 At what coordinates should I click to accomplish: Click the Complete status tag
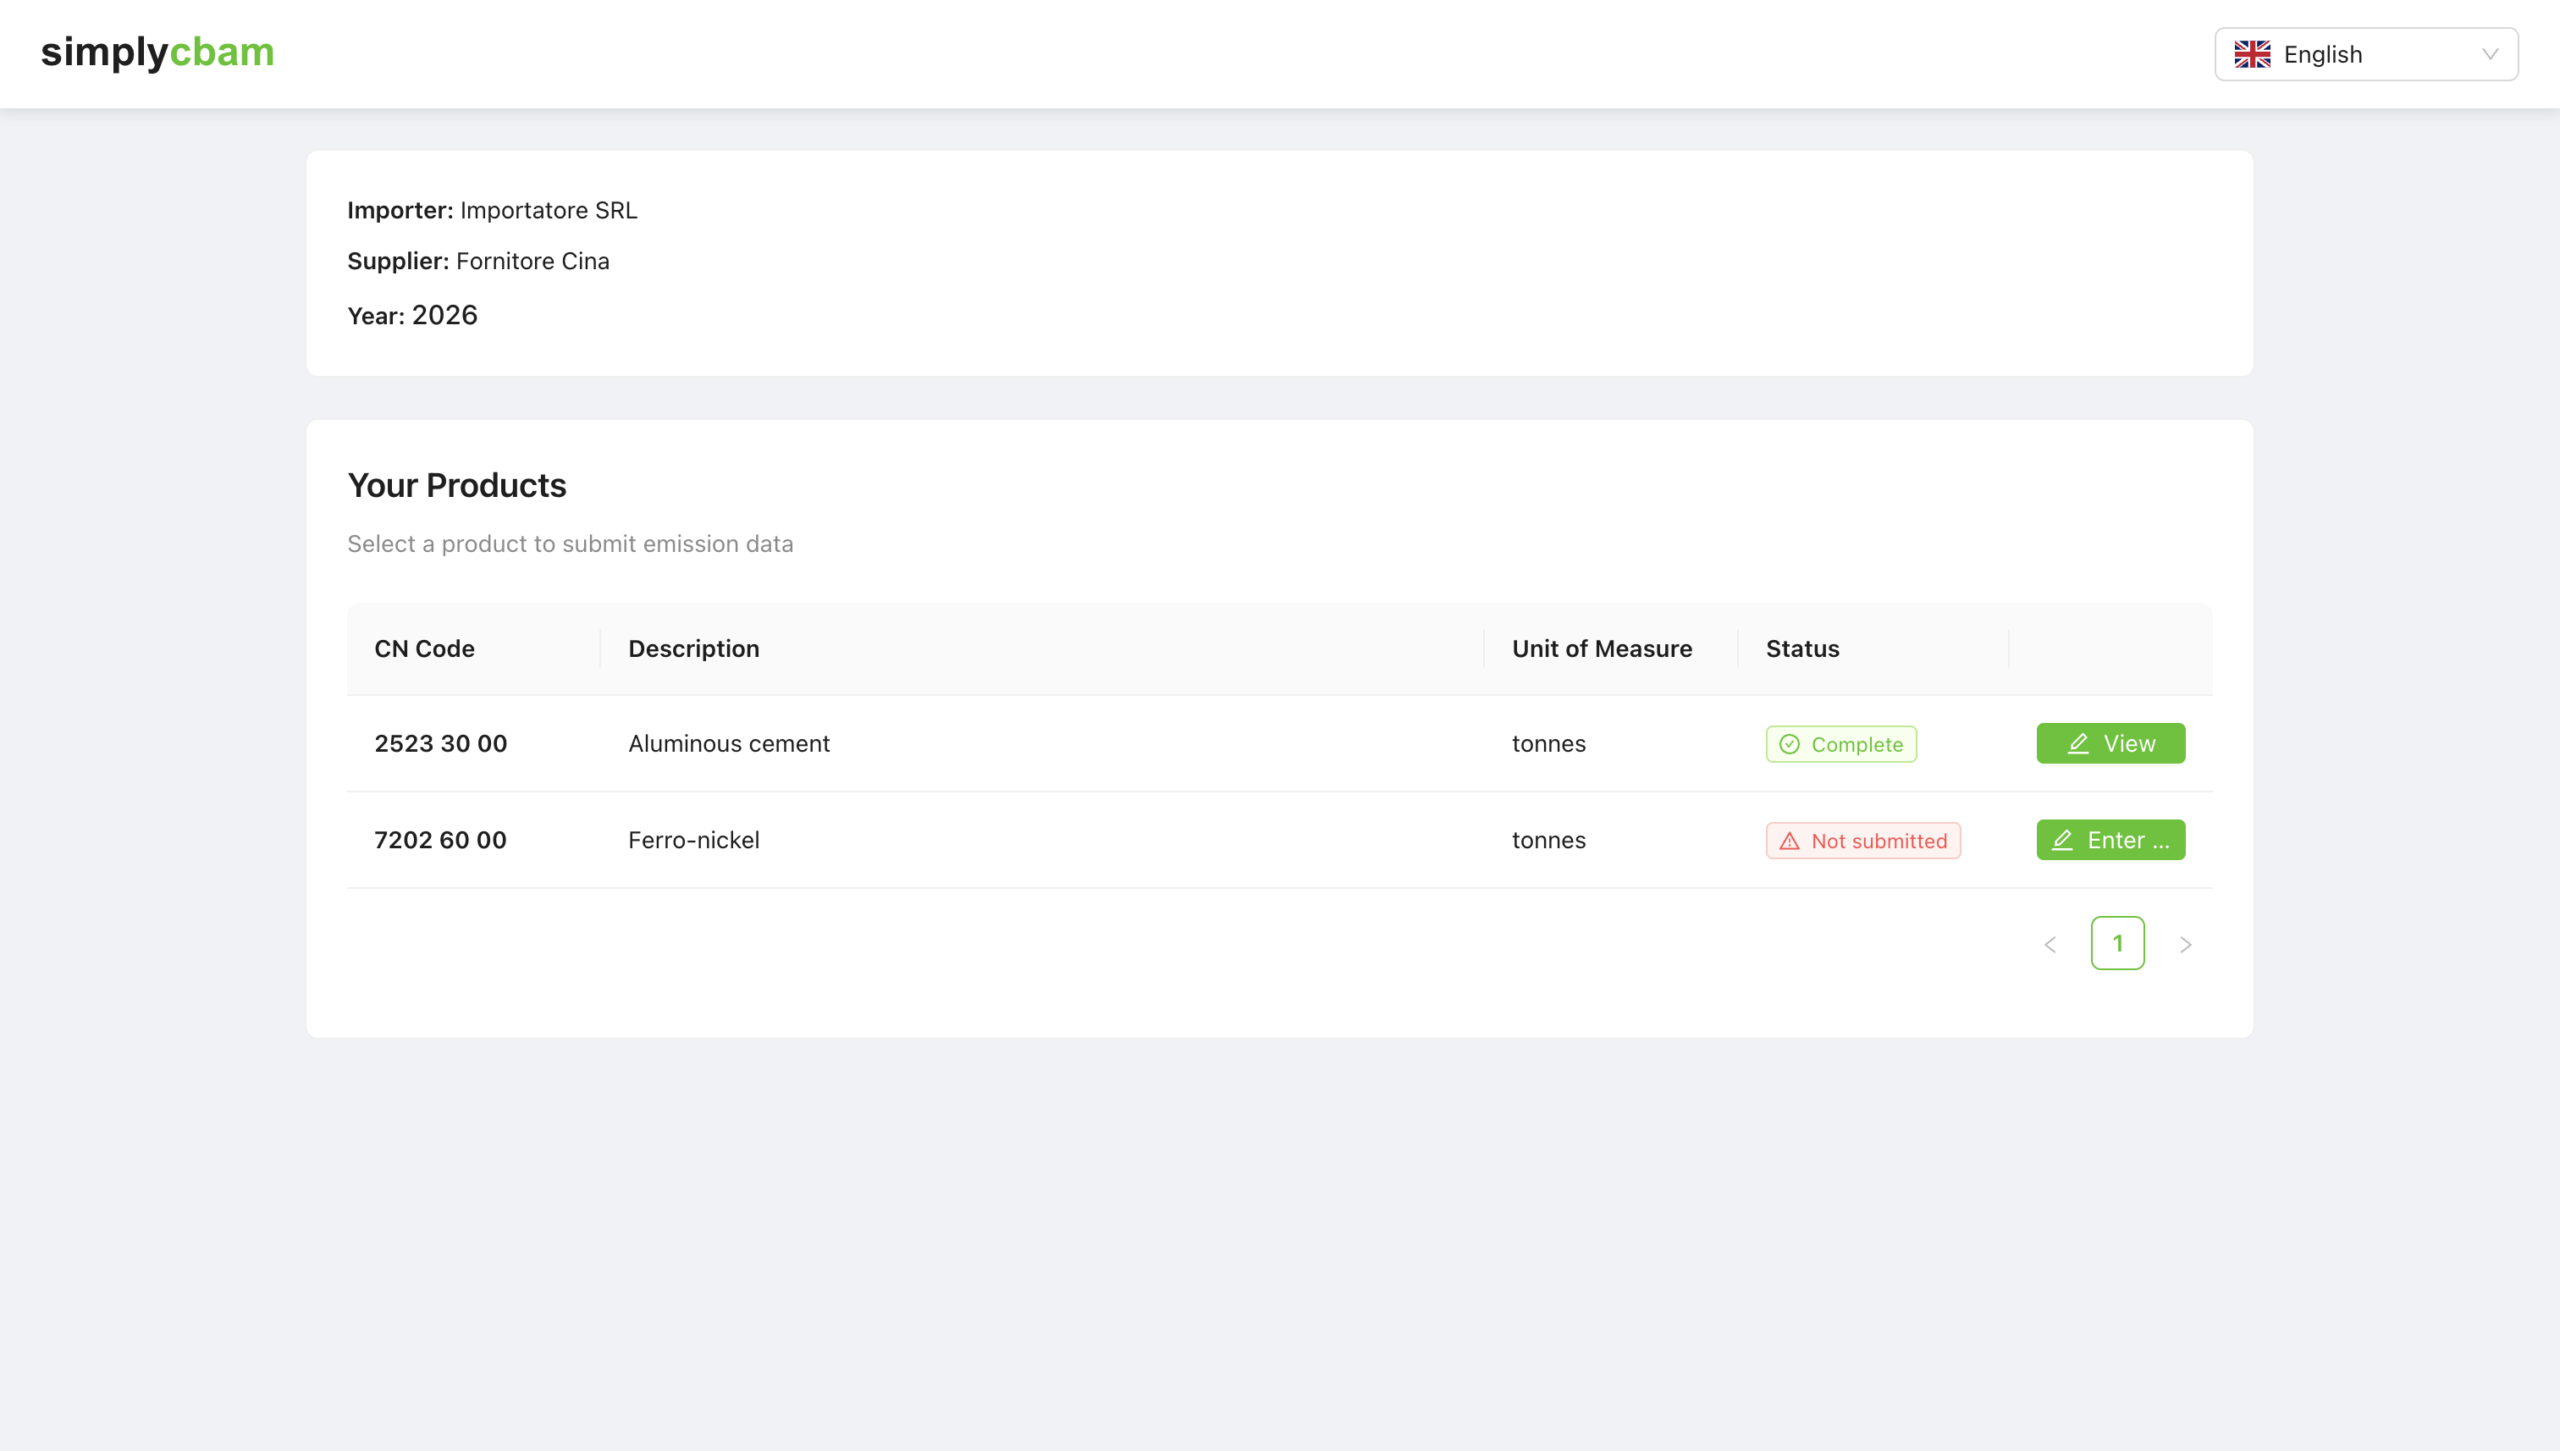(1840, 744)
